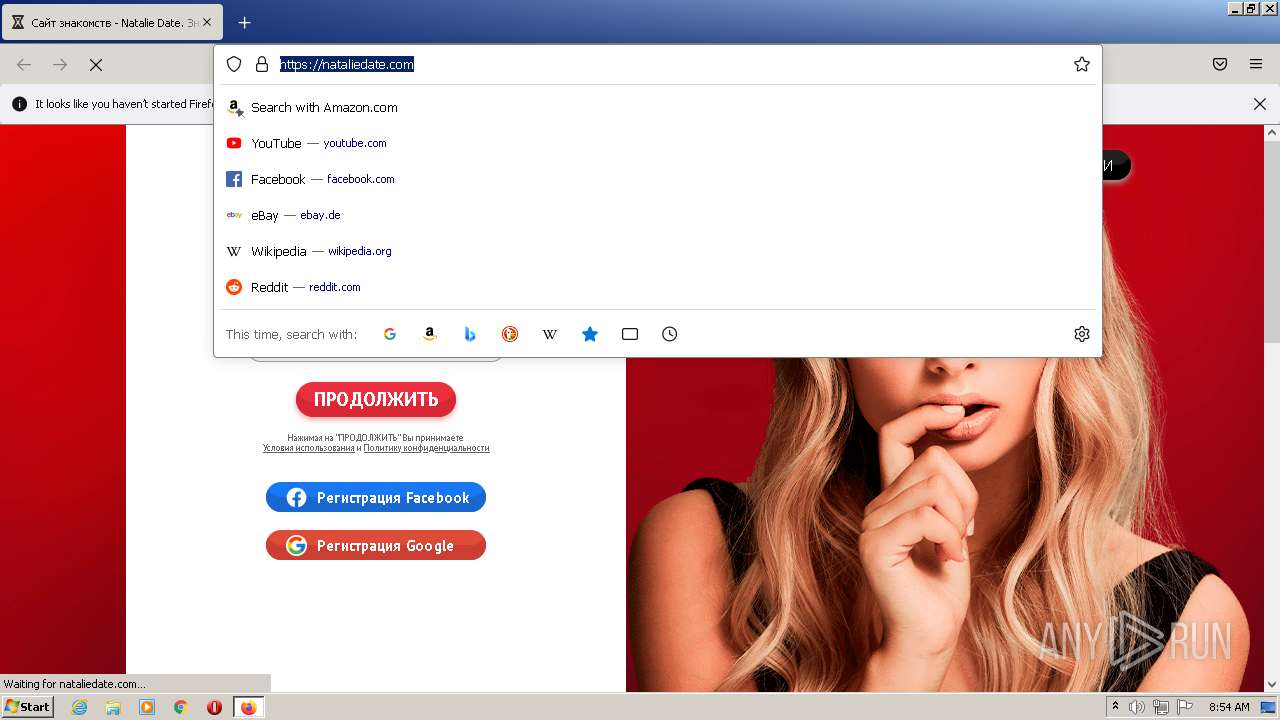Open Action Center flag icon

coord(1185,707)
